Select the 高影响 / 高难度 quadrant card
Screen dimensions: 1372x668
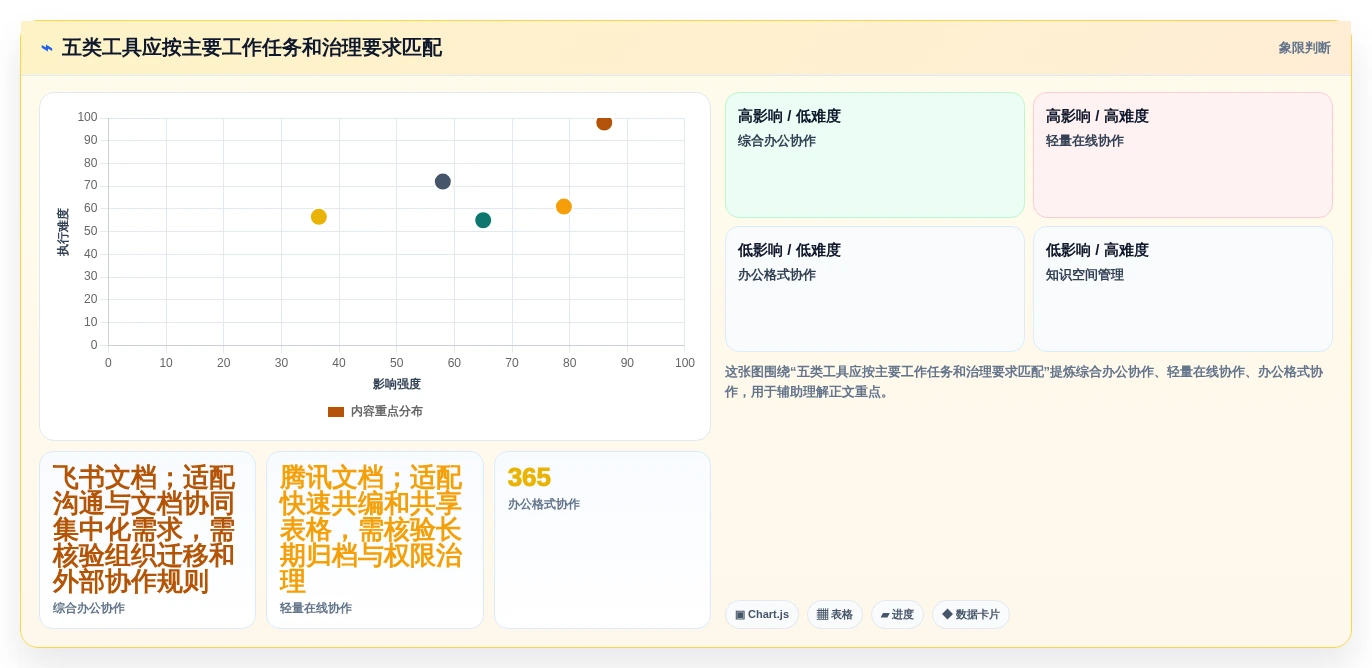(x=1183, y=155)
